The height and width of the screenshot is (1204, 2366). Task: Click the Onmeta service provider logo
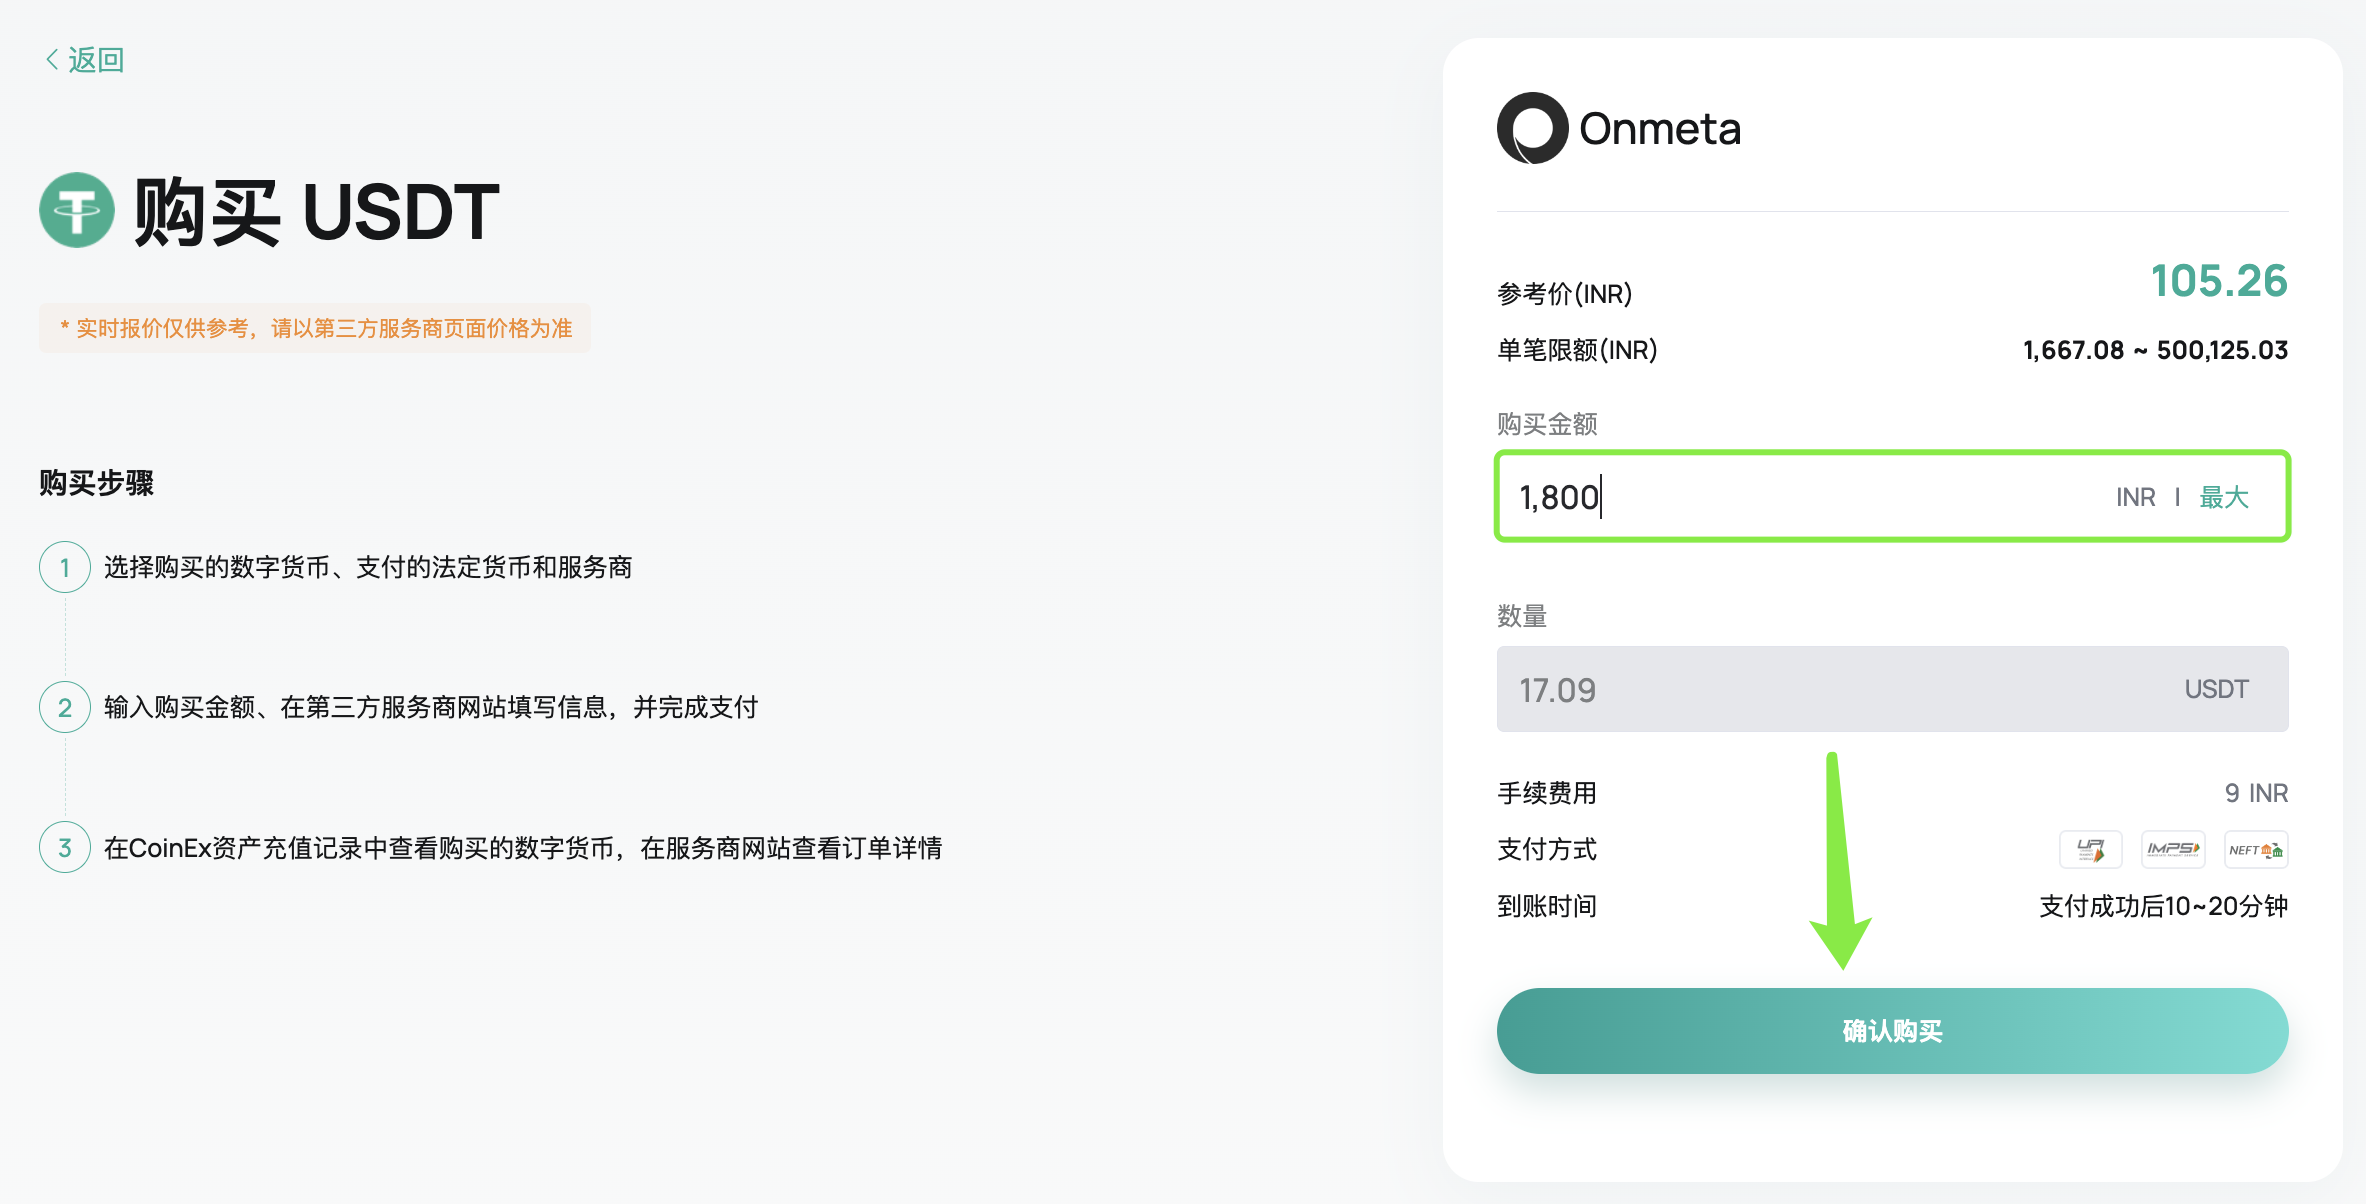pyautogui.click(x=1618, y=127)
